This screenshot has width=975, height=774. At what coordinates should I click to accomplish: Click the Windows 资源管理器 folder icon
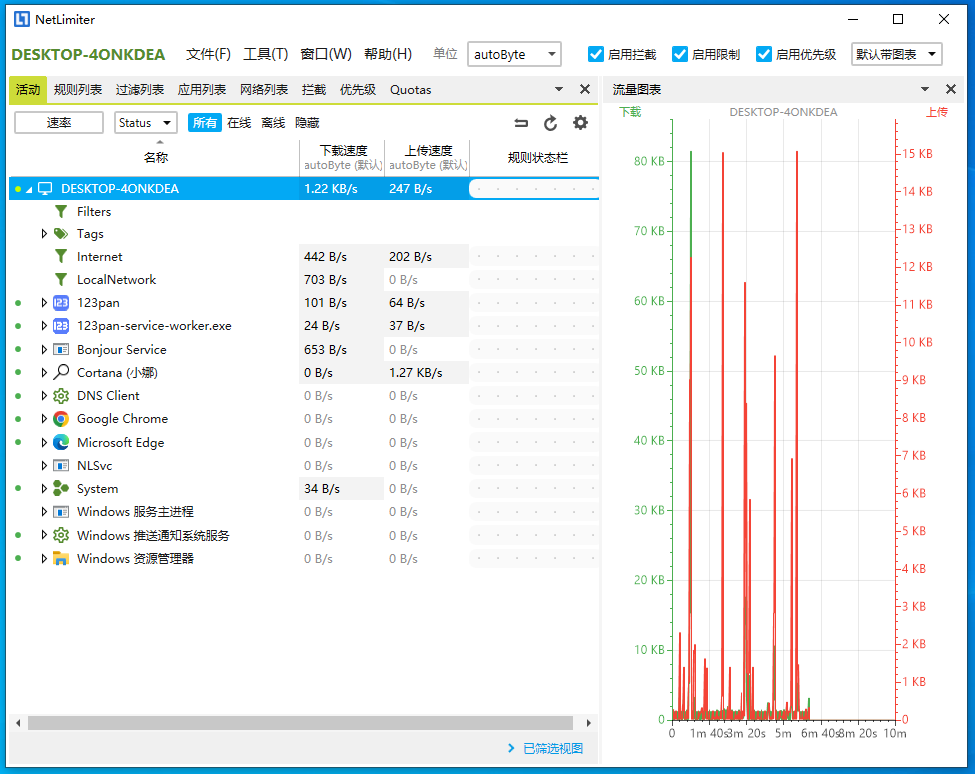[x=61, y=558]
